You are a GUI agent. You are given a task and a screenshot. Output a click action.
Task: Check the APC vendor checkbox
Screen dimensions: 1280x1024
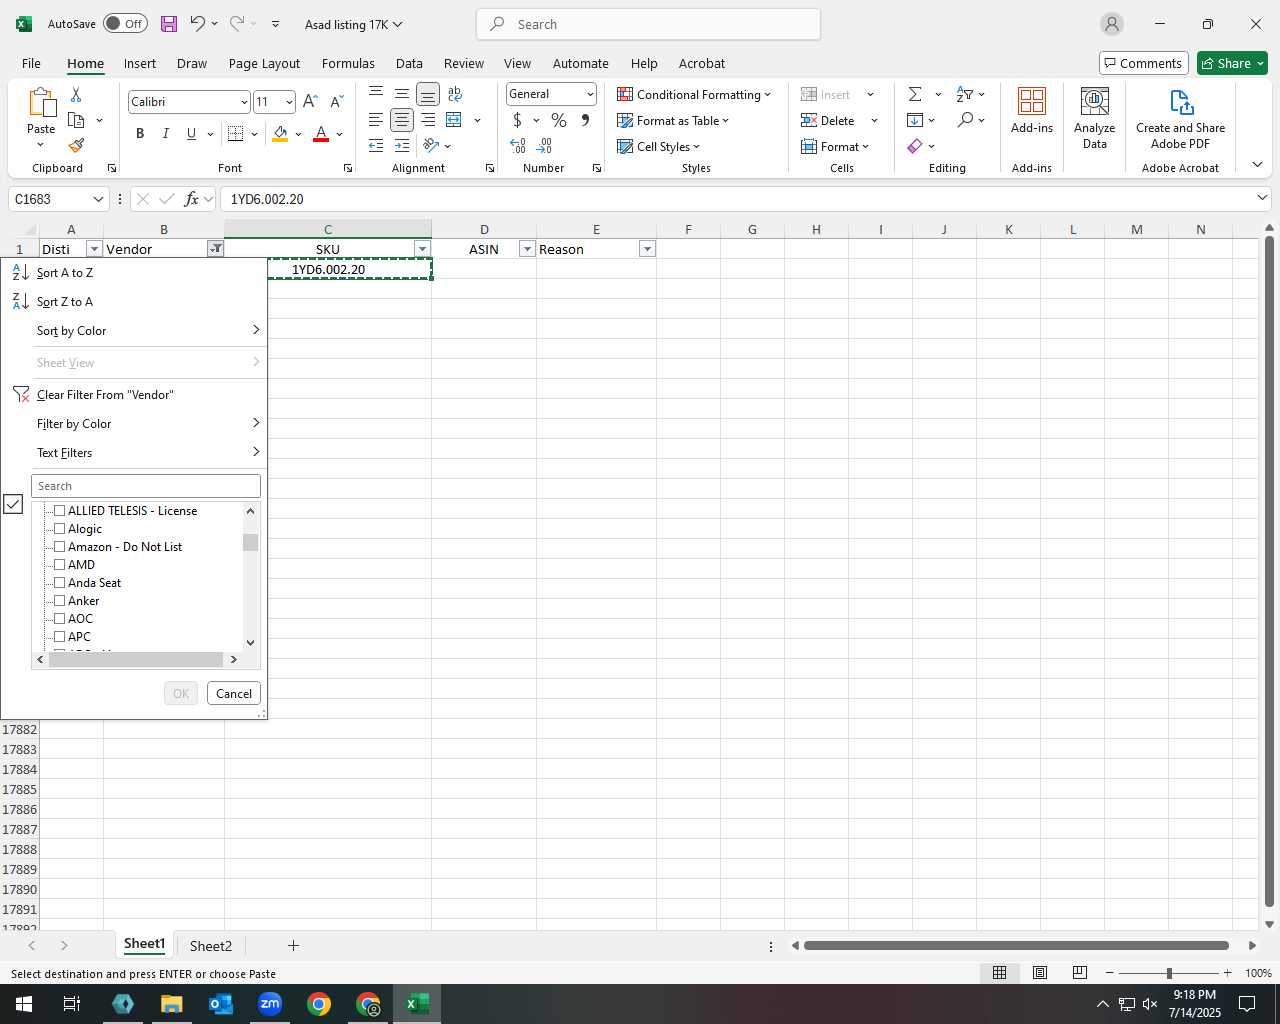click(59, 637)
